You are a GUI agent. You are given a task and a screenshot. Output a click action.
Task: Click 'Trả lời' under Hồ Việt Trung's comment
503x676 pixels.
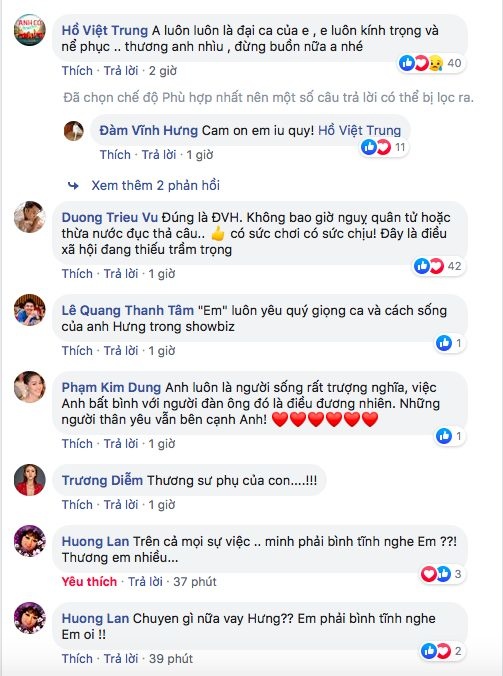click(x=121, y=71)
